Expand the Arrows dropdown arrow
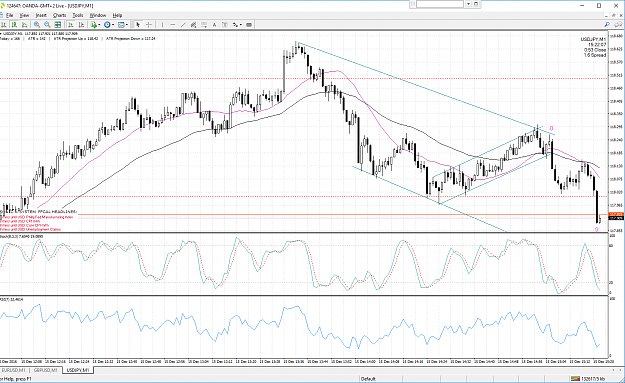 [241, 25]
